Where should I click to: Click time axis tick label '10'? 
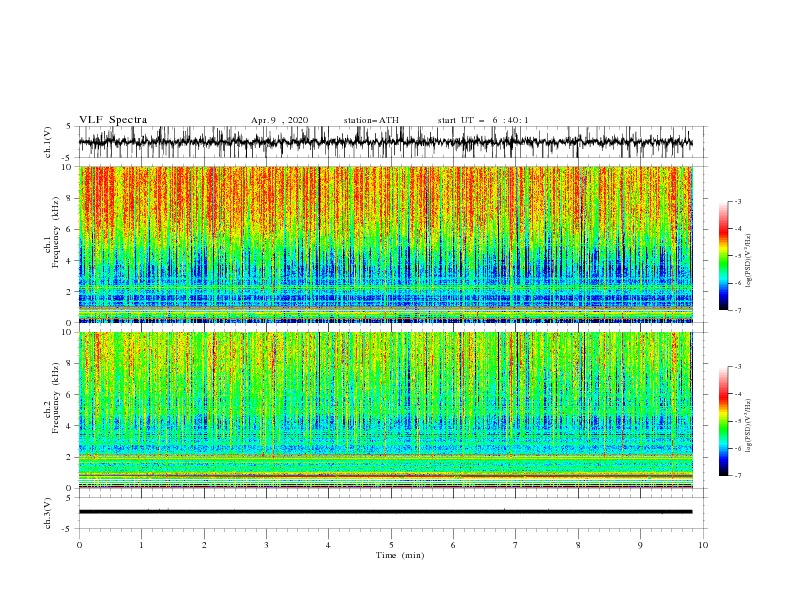pos(703,545)
